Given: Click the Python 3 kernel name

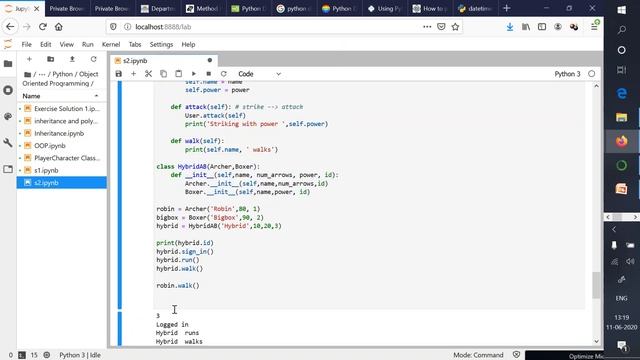Looking at the screenshot, I should point(567,74).
